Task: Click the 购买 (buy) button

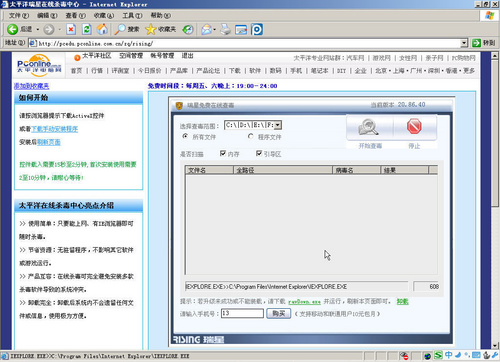Action: 278,313
